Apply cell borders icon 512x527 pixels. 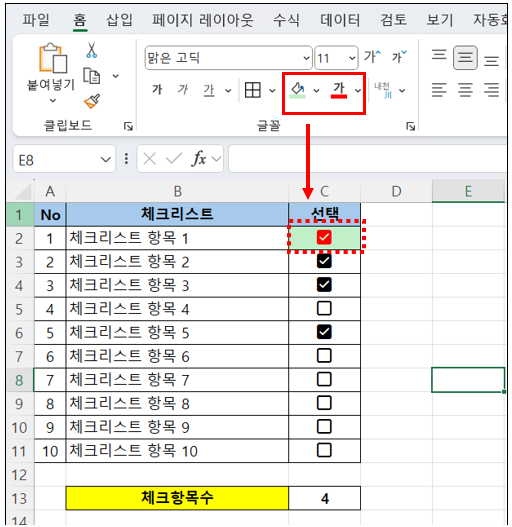(252, 90)
